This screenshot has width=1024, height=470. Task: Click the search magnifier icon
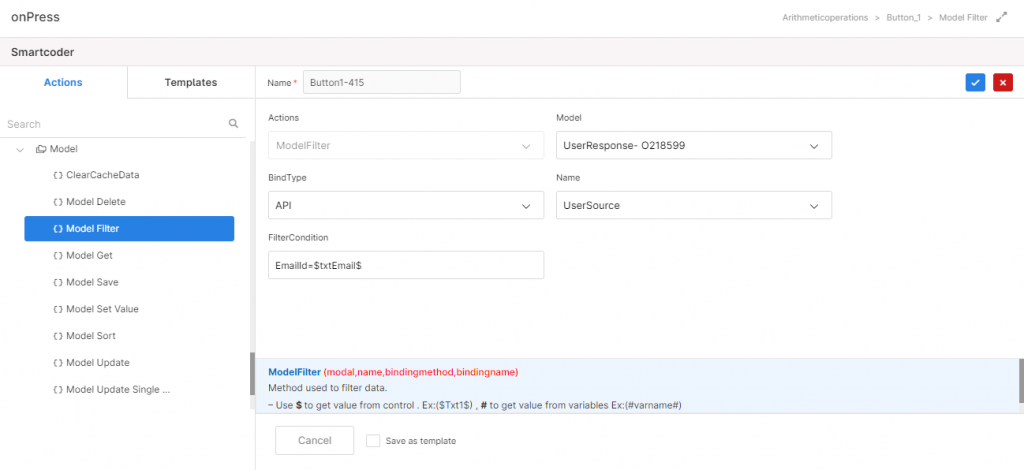[x=233, y=123]
